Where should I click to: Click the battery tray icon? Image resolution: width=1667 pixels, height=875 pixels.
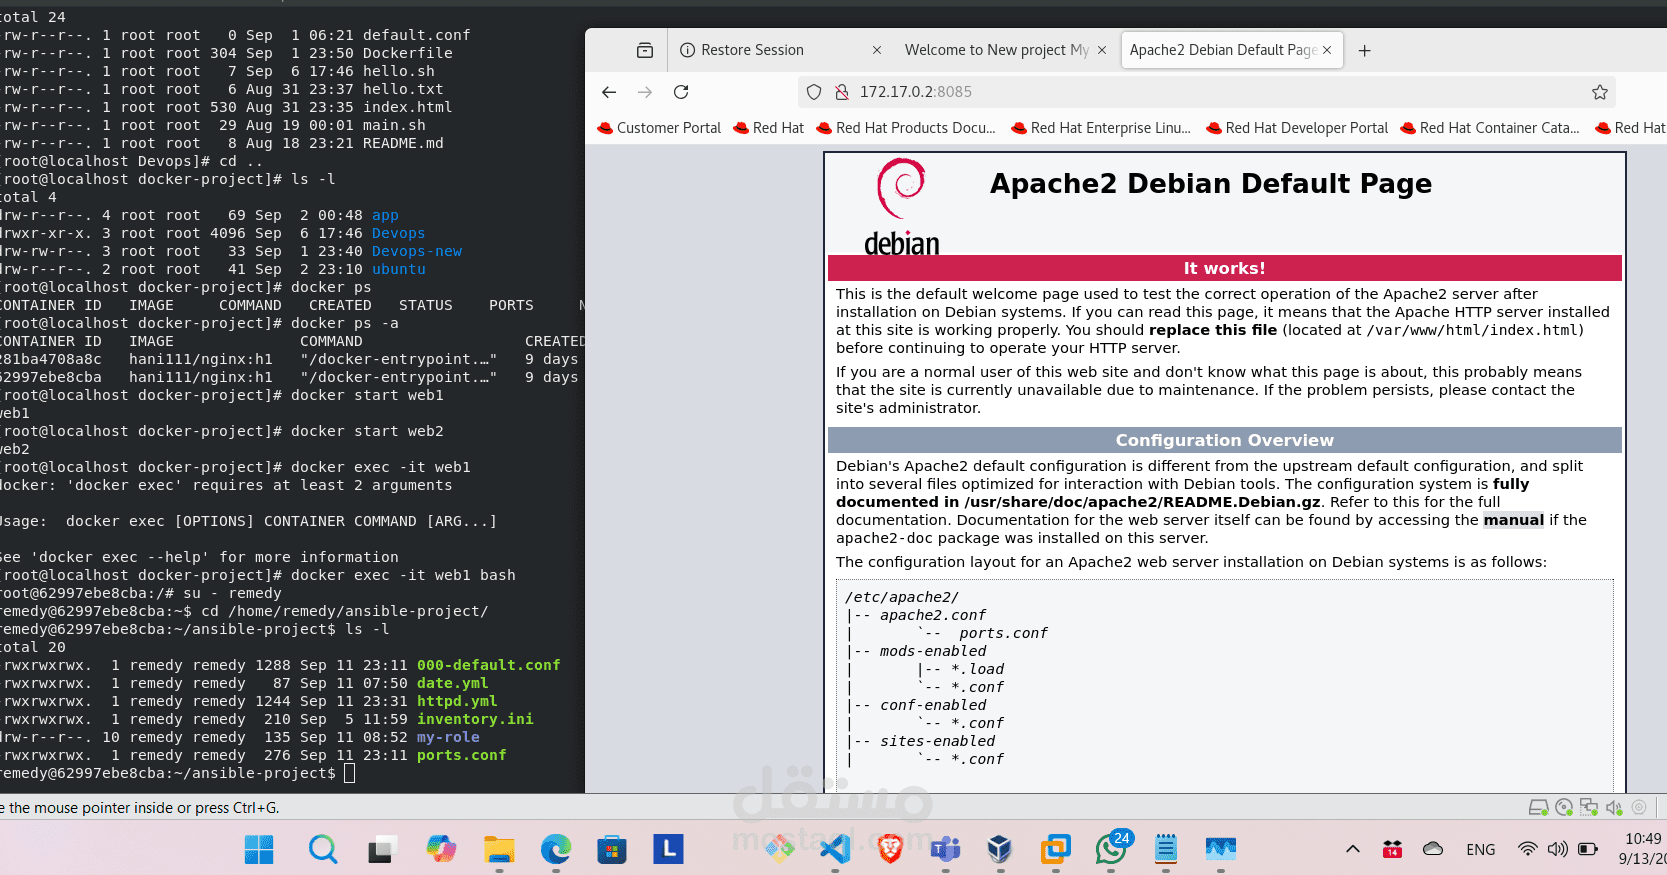[x=1588, y=849]
